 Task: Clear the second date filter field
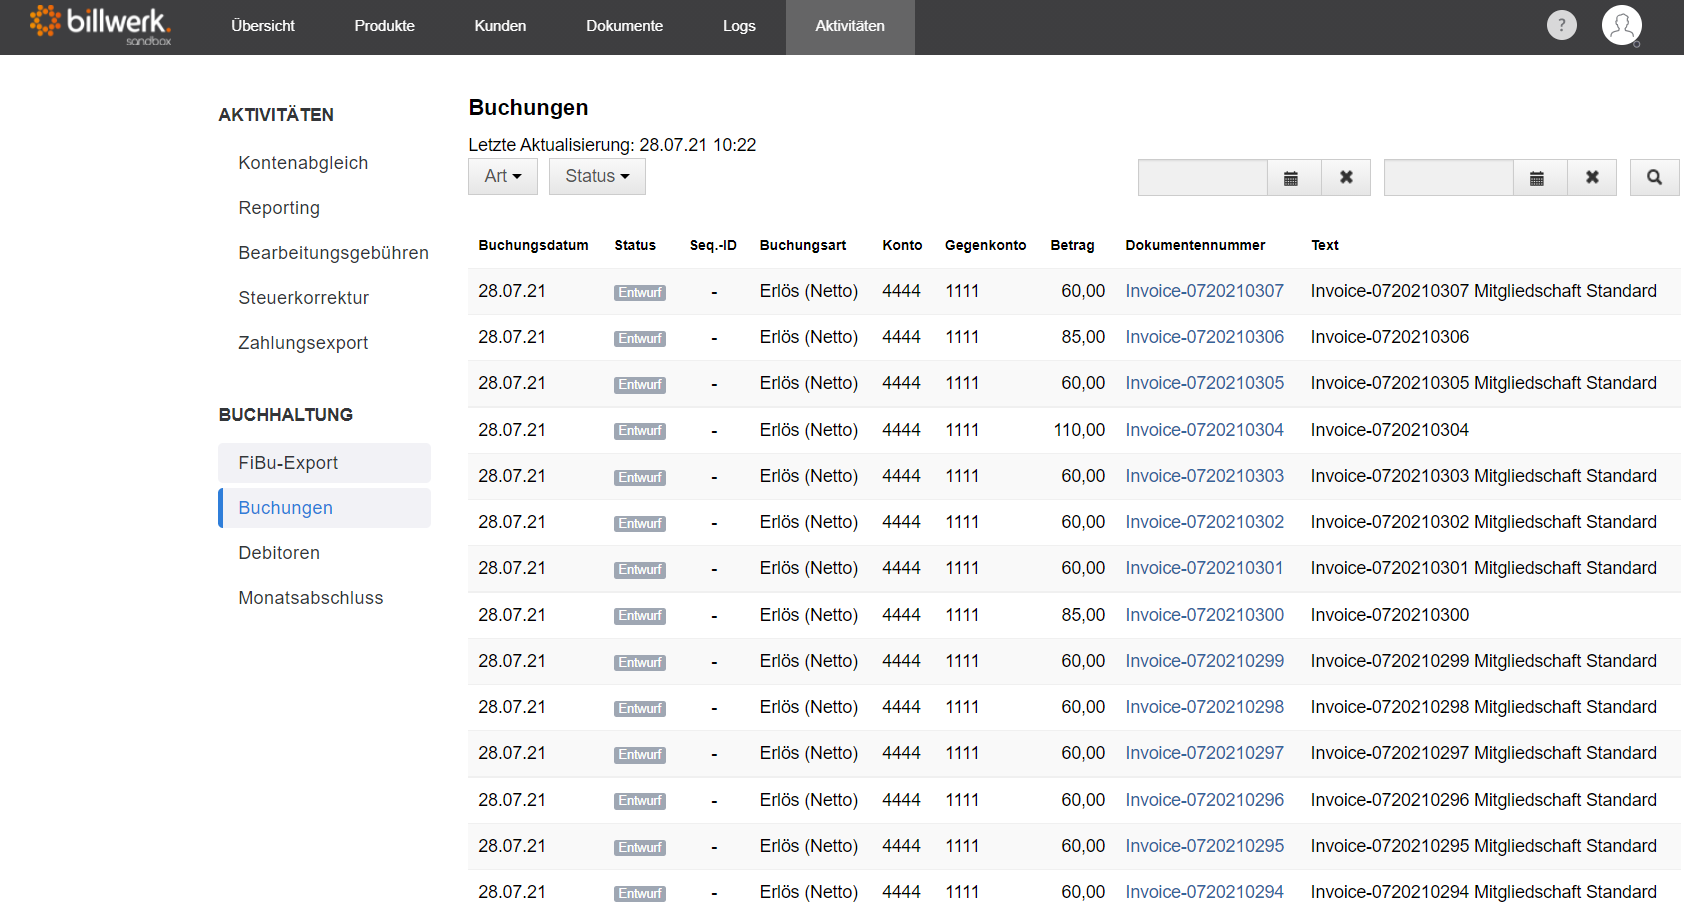pos(1592,178)
